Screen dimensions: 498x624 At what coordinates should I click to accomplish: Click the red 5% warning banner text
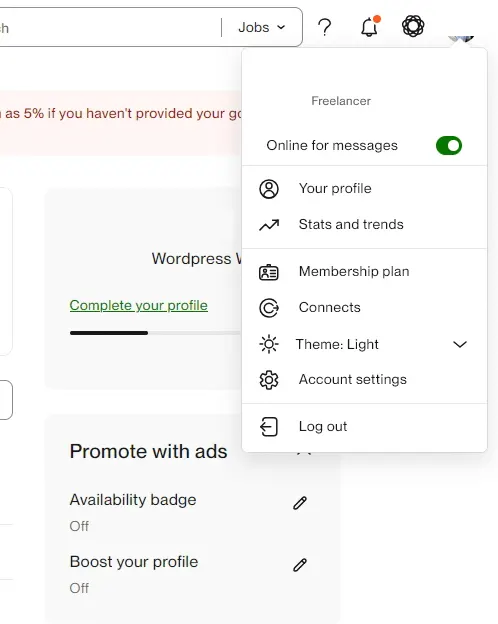pos(121,113)
